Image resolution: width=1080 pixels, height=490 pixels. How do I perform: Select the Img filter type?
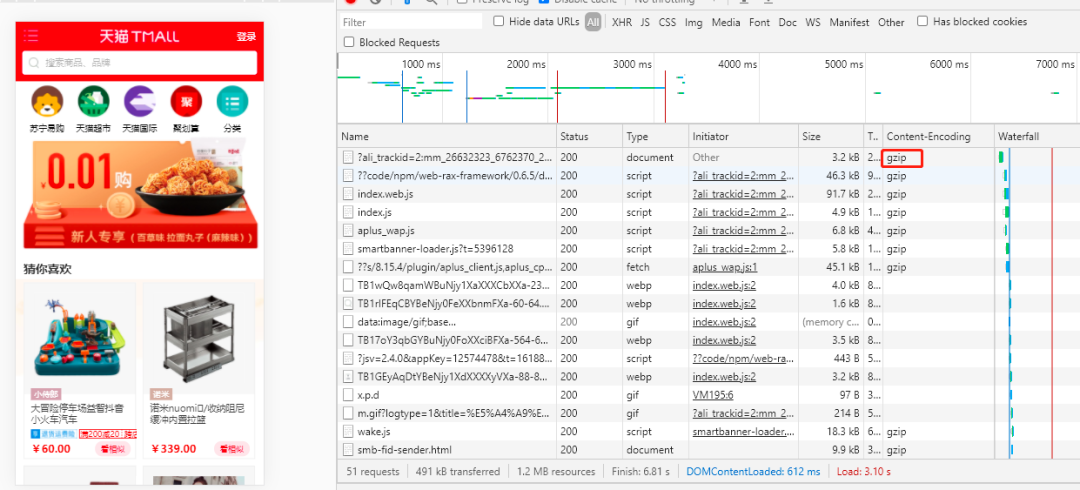coord(694,22)
